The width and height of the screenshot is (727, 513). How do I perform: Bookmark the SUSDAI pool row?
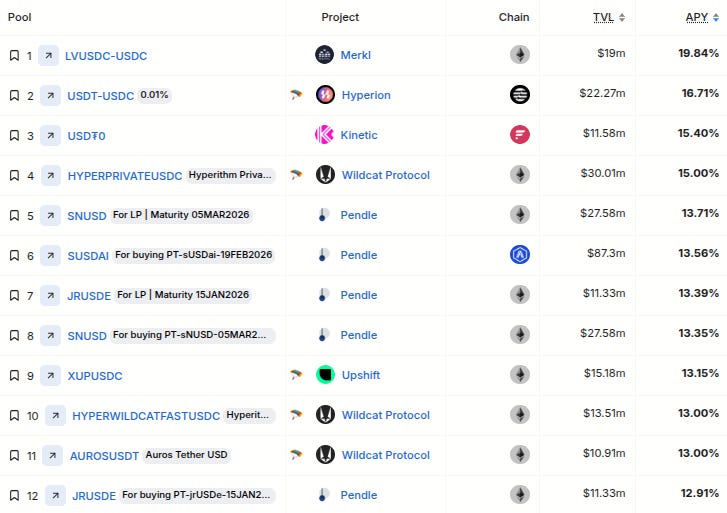(x=14, y=256)
